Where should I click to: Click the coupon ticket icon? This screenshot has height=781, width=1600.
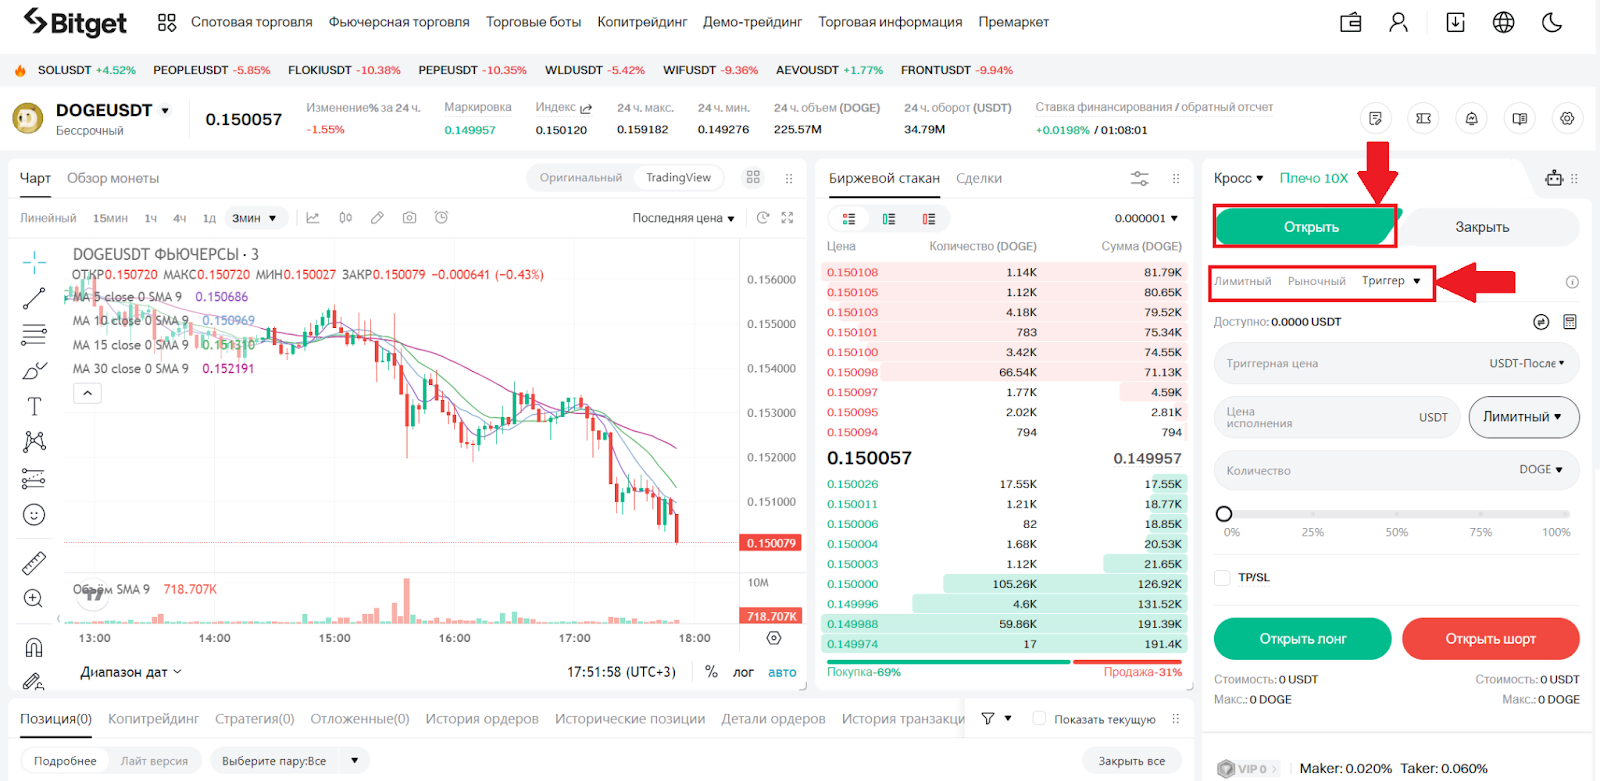pyautogui.click(x=1423, y=118)
